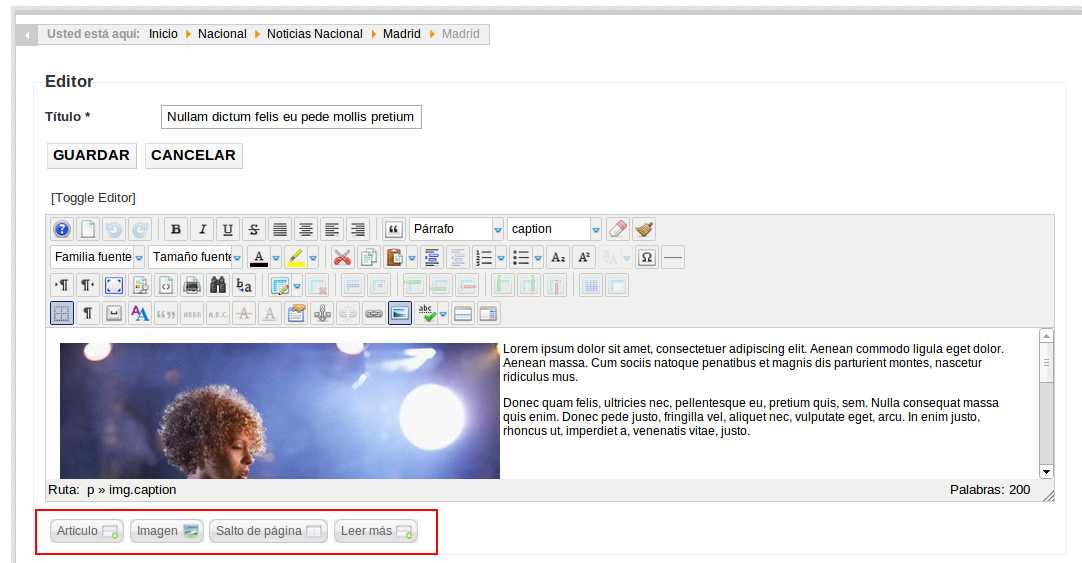Viewport: 1082px width, 563px height.
Task: Open the source code editor icon
Action: tap(166, 285)
